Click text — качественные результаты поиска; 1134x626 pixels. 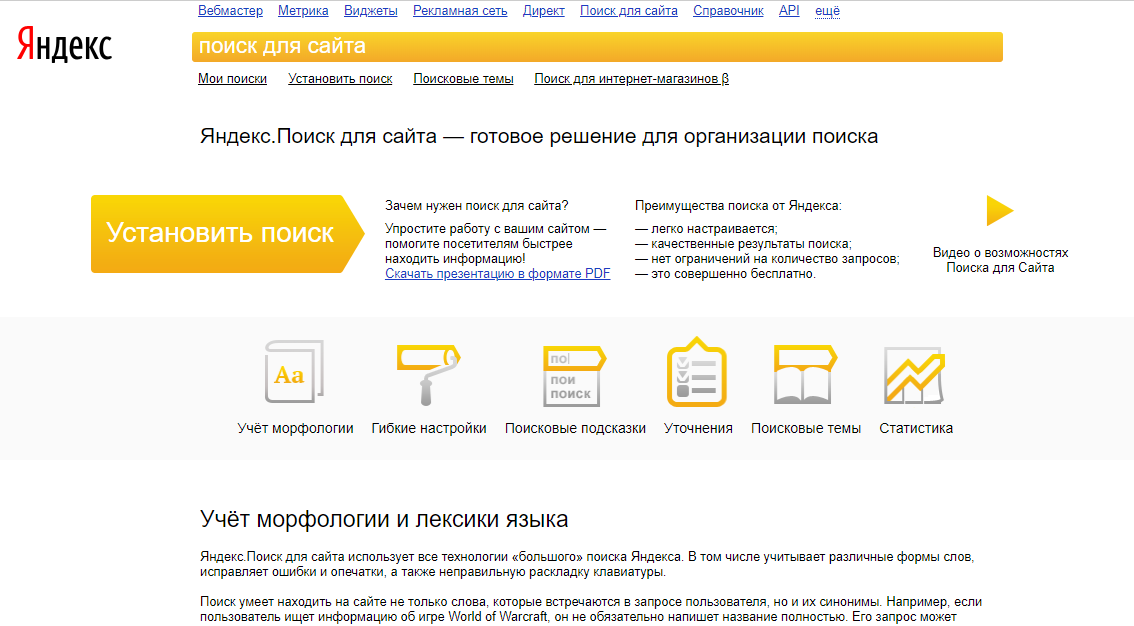pos(743,244)
